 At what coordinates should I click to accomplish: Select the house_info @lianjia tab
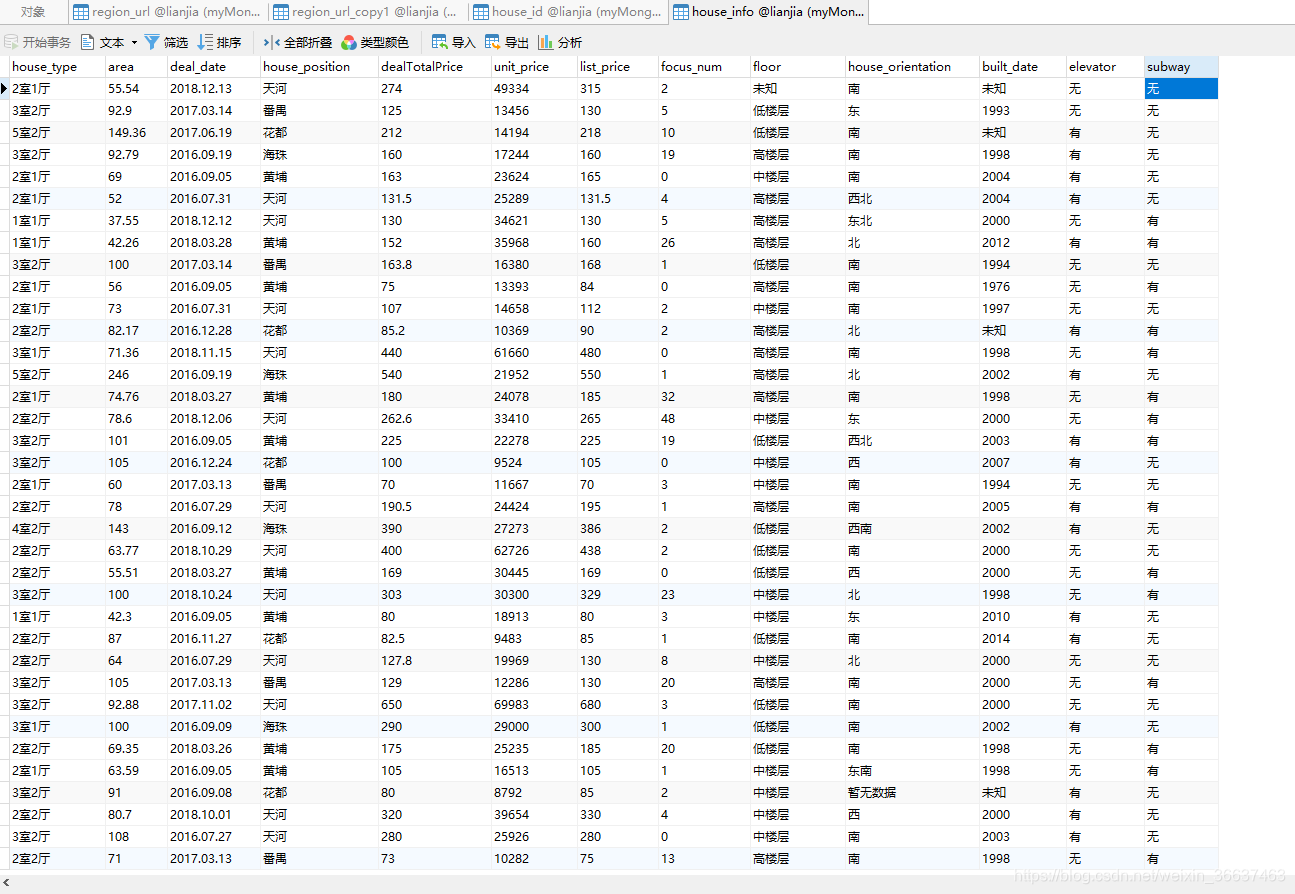coord(768,12)
